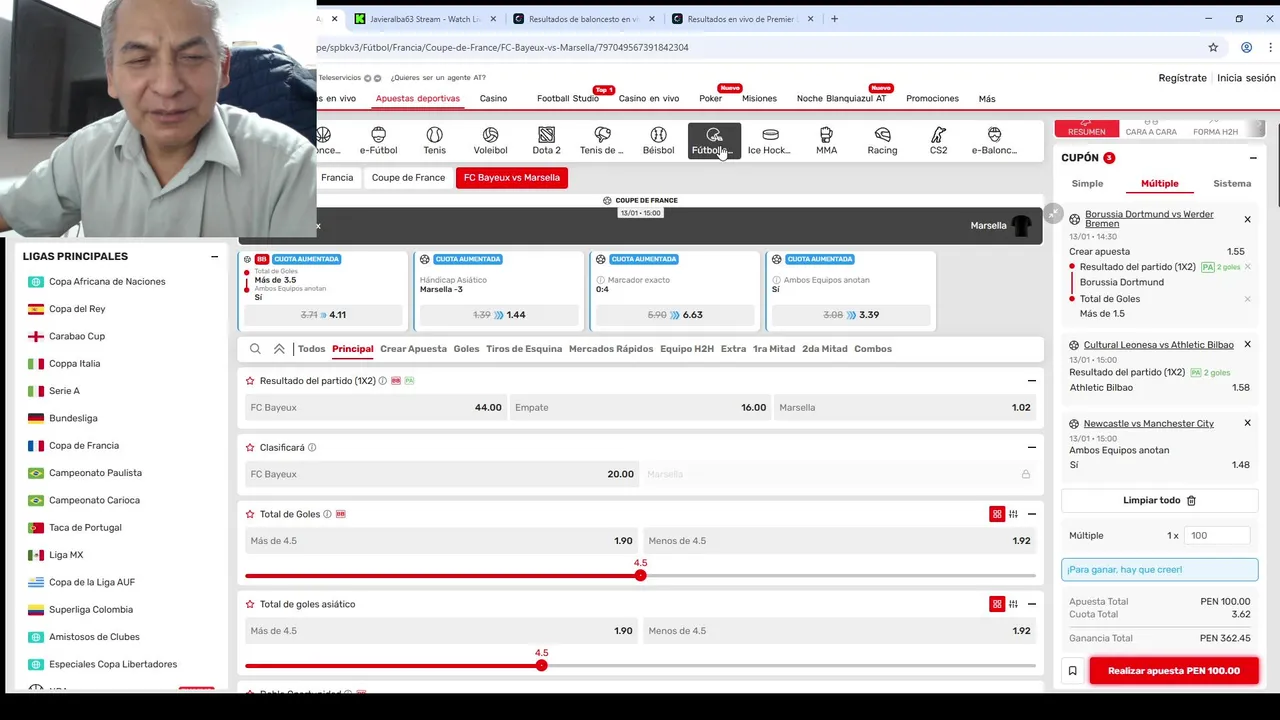Click the multiple stake amount input

pyautogui.click(x=1217, y=536)
